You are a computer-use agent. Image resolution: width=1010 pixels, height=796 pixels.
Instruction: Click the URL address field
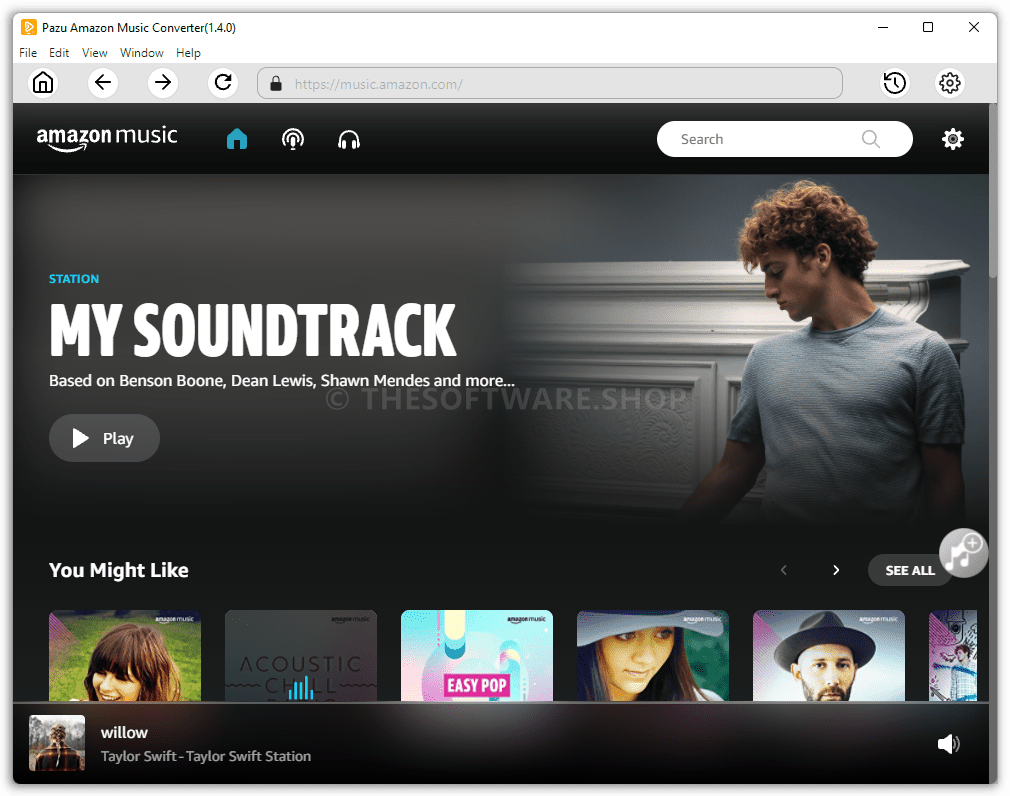(x=549, y=84)
